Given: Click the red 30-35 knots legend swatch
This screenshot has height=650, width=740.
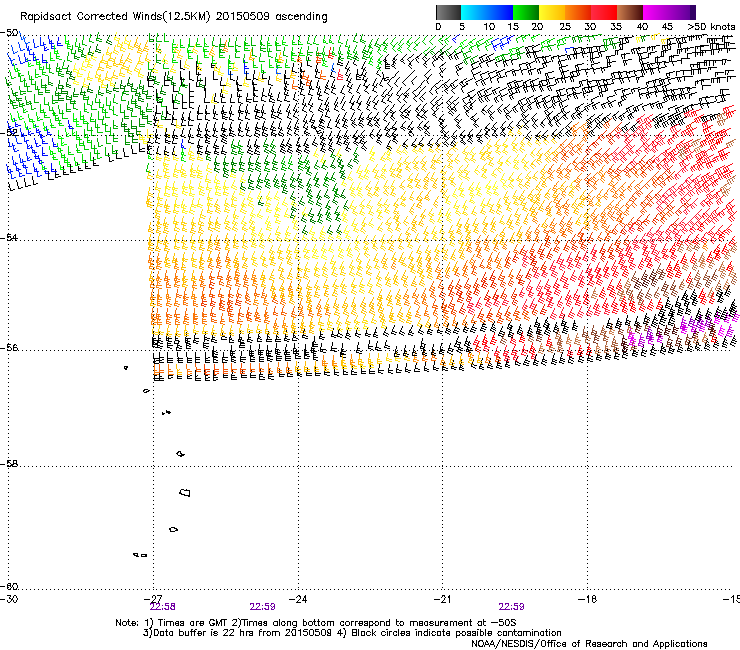Looking at the screenshot, I should [604, 12].
